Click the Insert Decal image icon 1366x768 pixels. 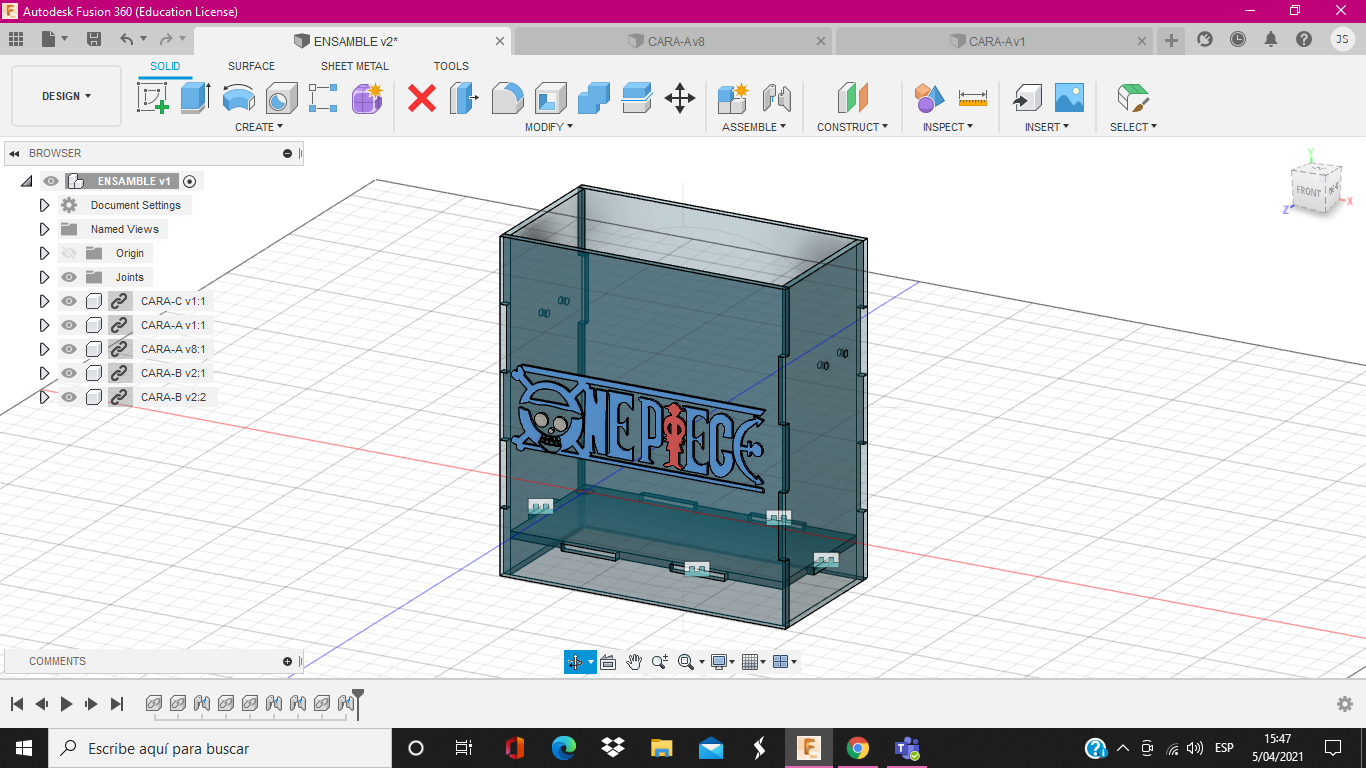coord(1069,98)
